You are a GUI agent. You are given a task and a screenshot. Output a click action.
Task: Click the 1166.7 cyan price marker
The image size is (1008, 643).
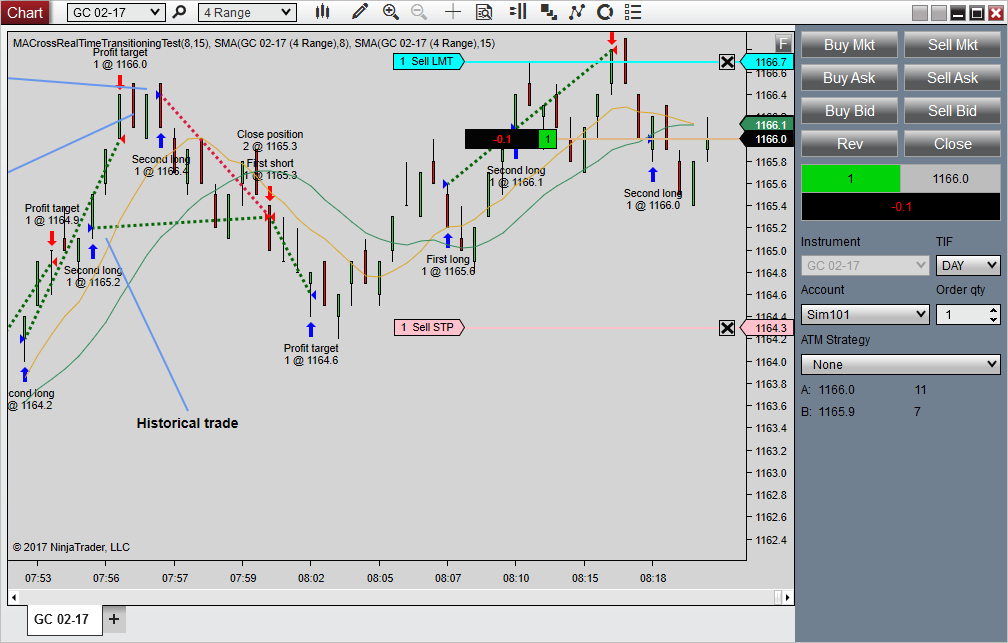[x=768, y=62]
